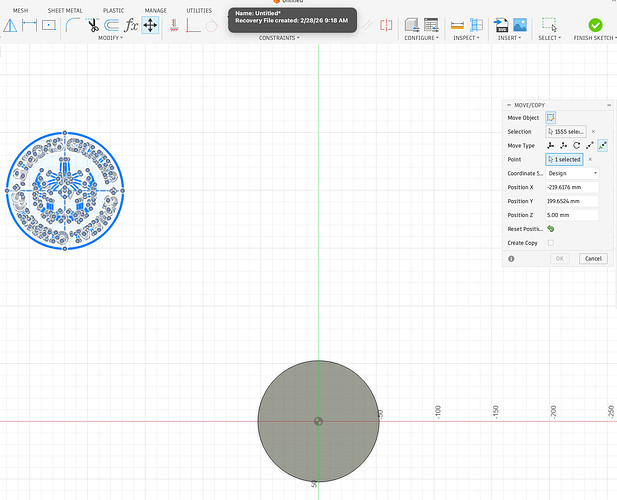The height and width of the screenshot is (500, 617).
Task: Clear the Point selection with X
Action: tap(590, 159)
